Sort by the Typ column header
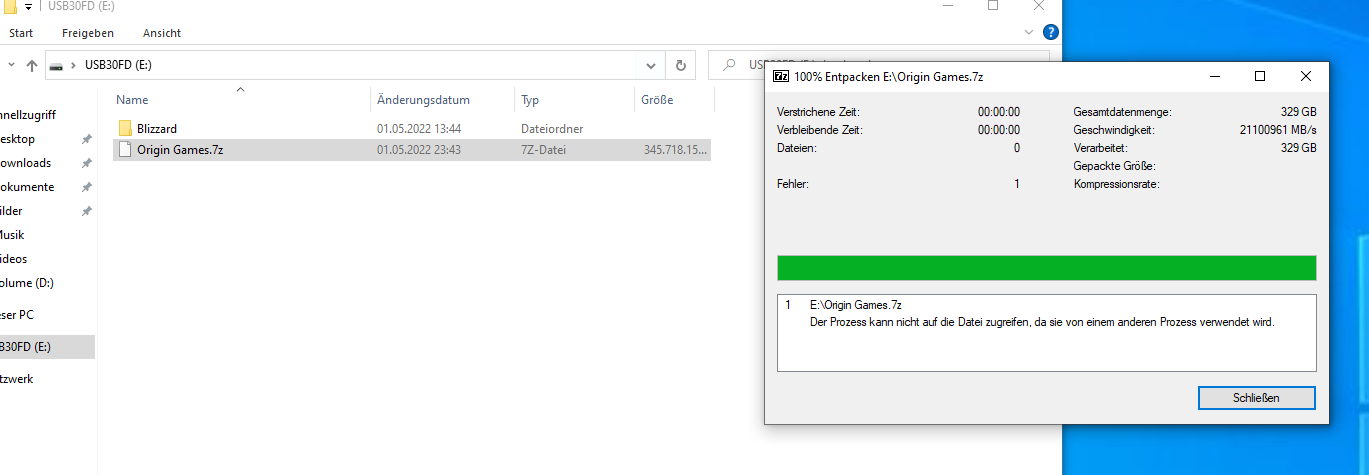 pyautogui.click(x=530, y=100)
